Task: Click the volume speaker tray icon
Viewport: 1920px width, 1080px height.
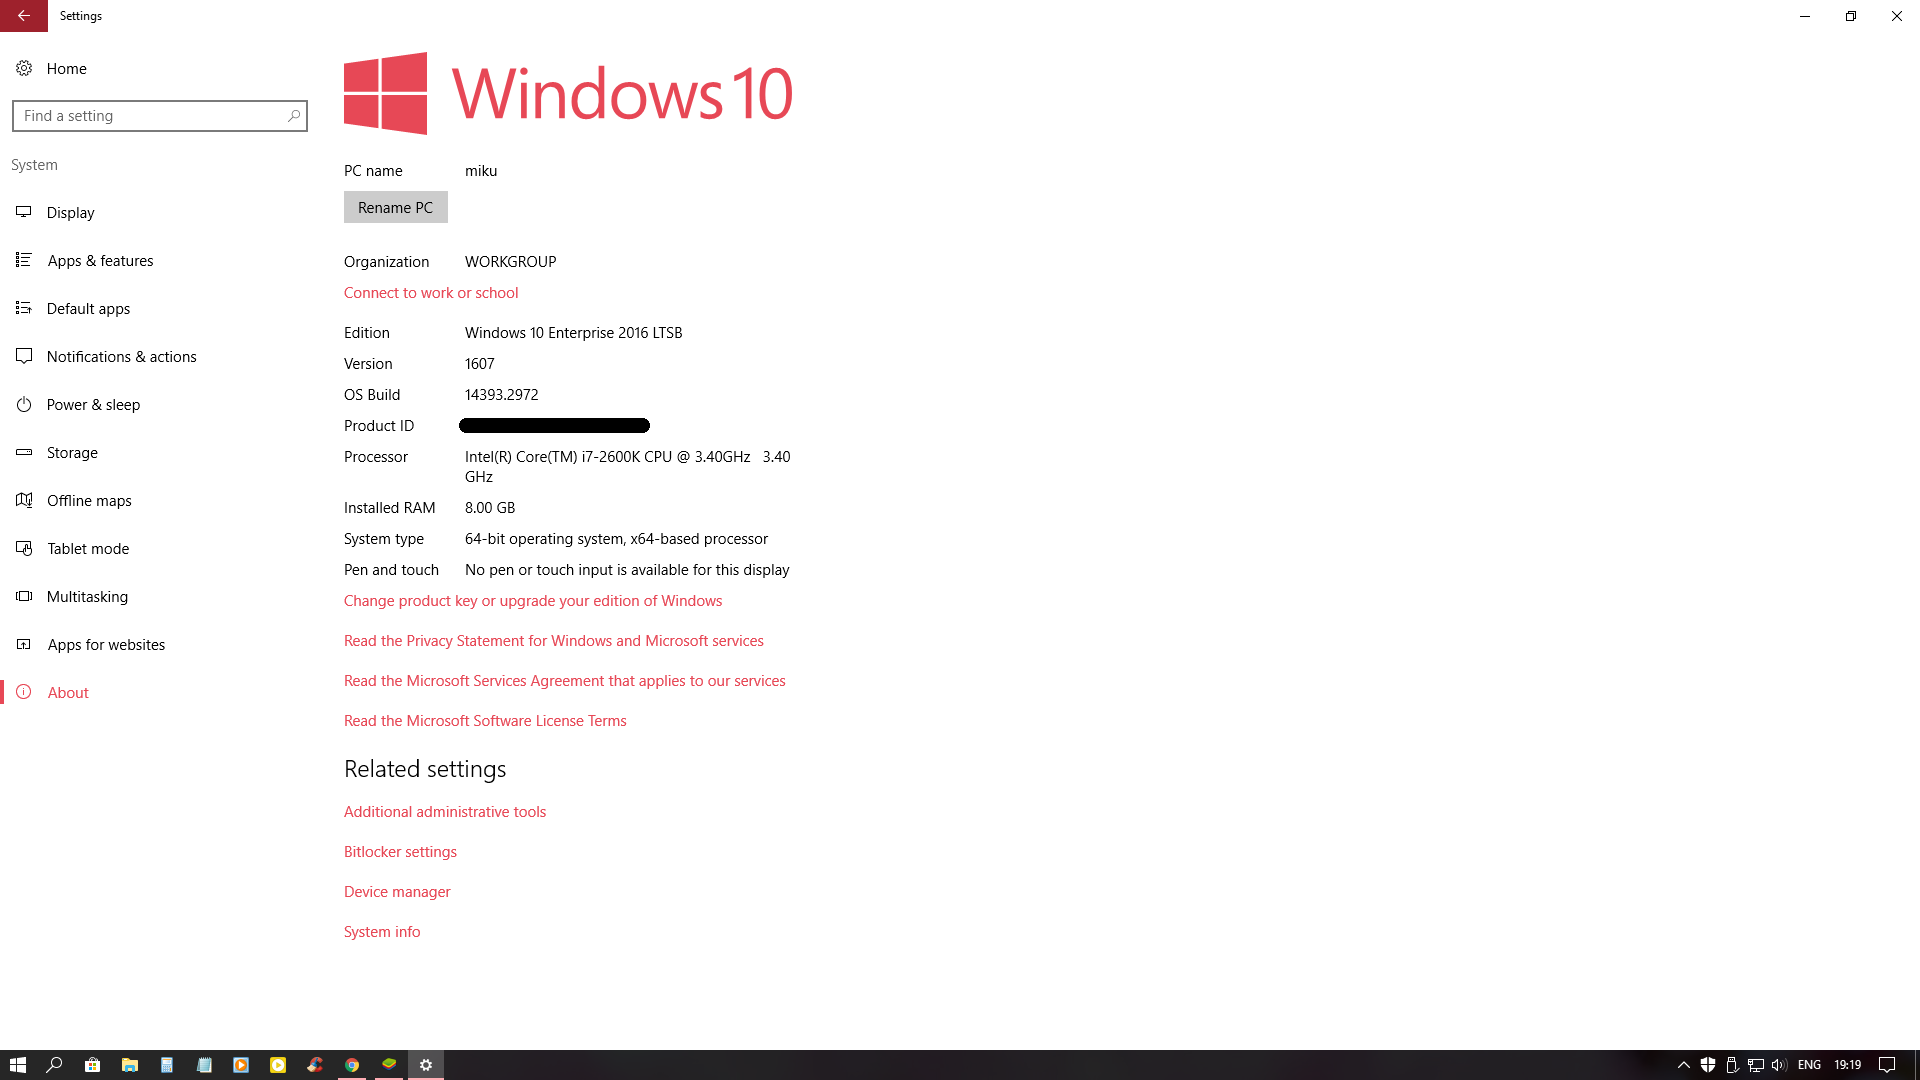Action: click(x=1779, y=1065)
